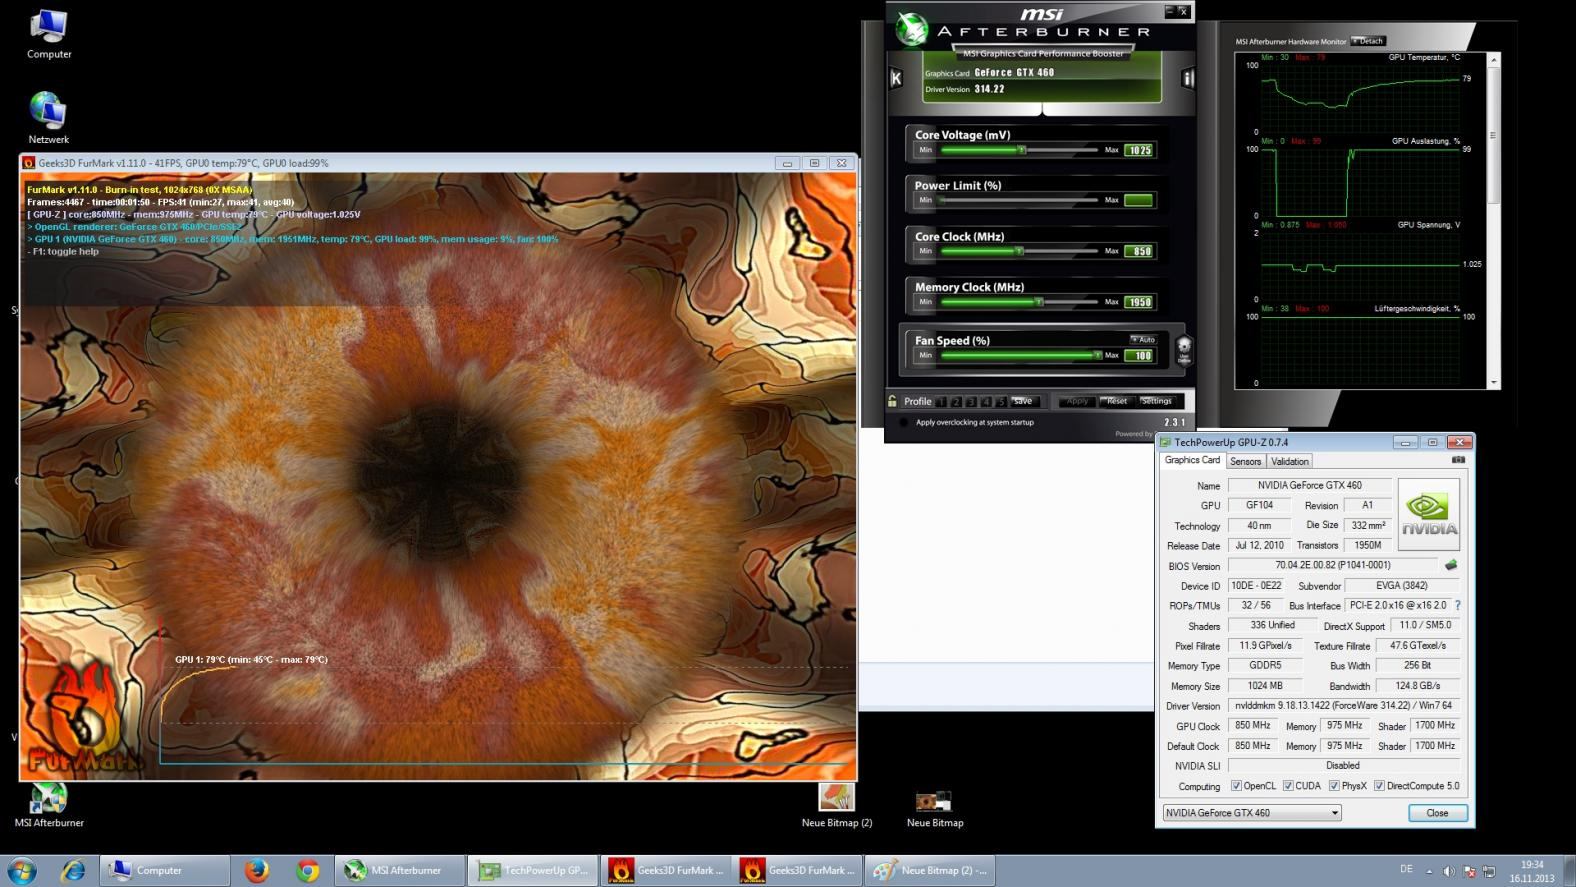Screen dimensions: 1576x887
Task: Open MSI Afterburner Kombustor K button
Action: pos(895,78)
